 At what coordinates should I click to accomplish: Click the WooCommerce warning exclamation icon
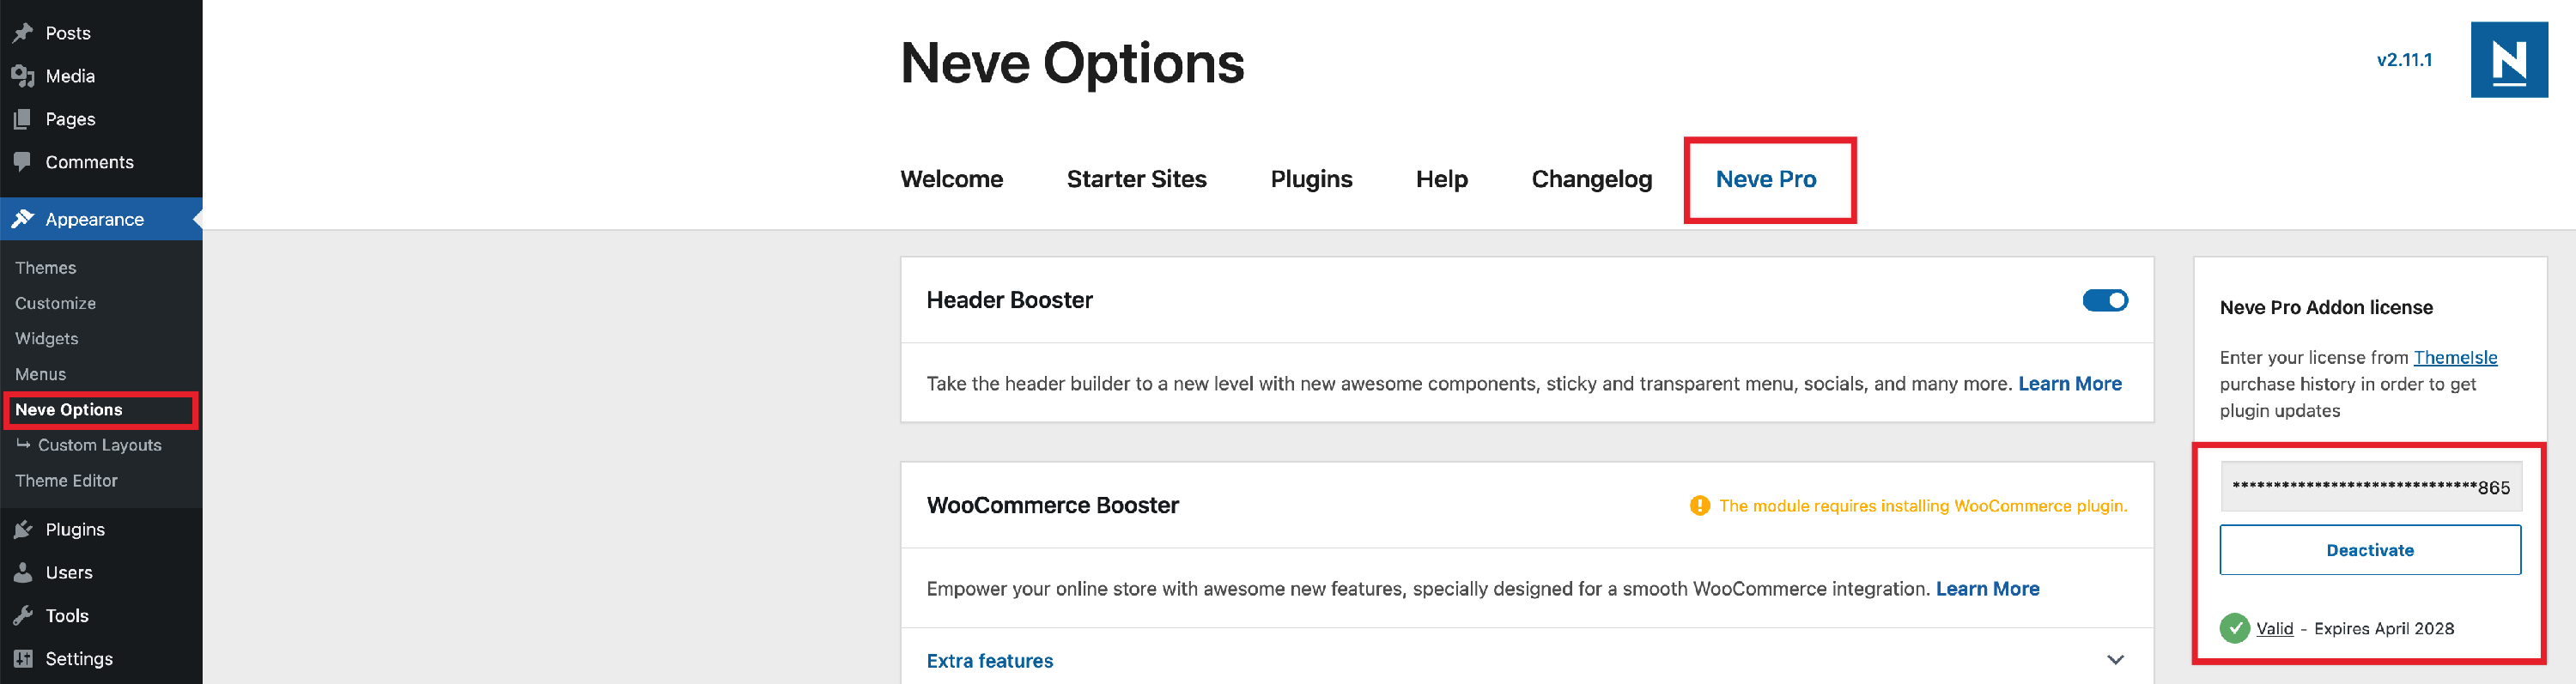click(x=1699, y=506)
